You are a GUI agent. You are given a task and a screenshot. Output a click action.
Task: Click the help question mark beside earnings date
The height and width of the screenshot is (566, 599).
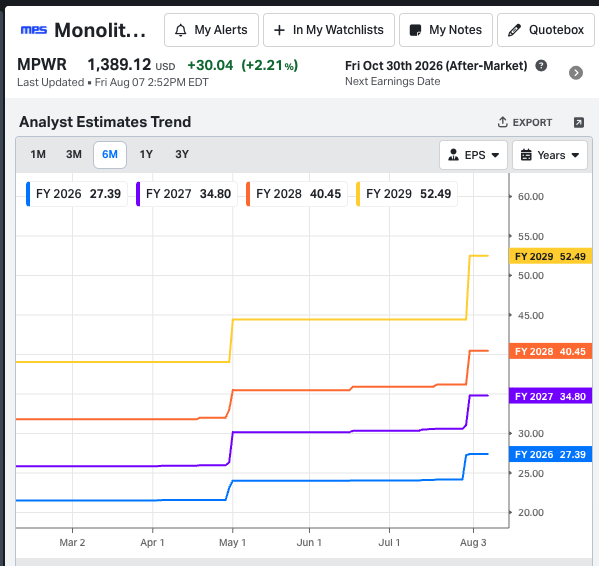[x=541, y=66]
